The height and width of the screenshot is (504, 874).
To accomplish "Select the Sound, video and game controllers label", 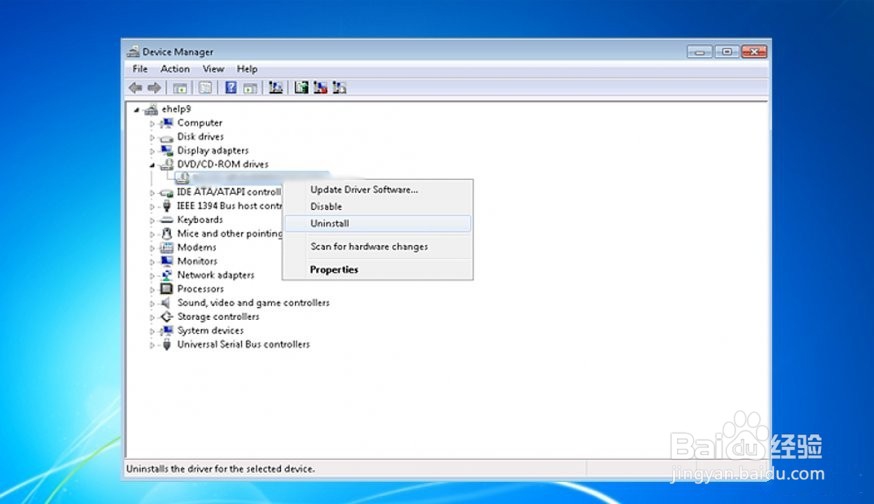I will (x=253, y=303).
